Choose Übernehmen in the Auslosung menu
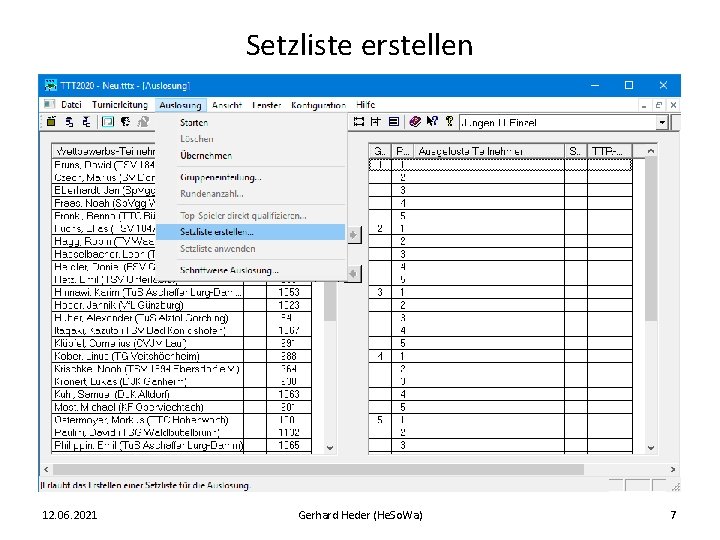Image resolution: width=720 pixels, height=540 pixels. (251, 156)
